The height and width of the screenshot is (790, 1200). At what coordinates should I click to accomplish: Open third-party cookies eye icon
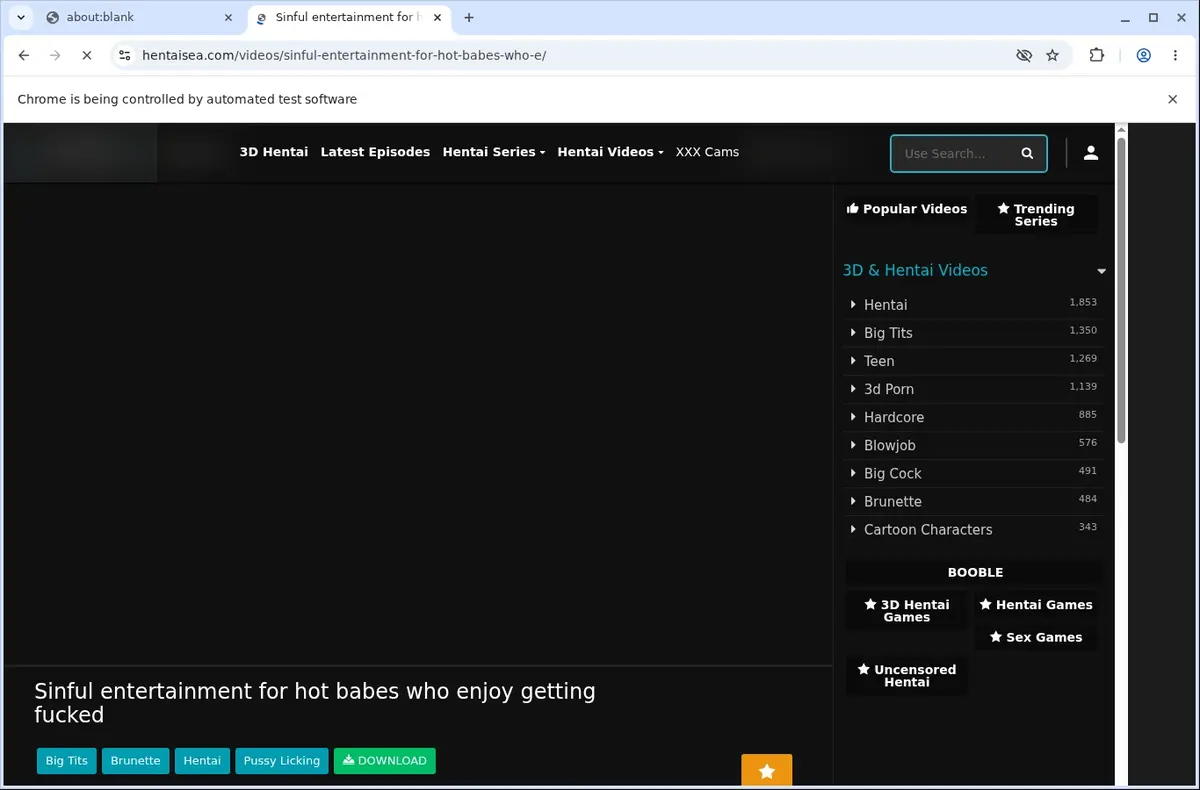click(x=1023, y=55)
